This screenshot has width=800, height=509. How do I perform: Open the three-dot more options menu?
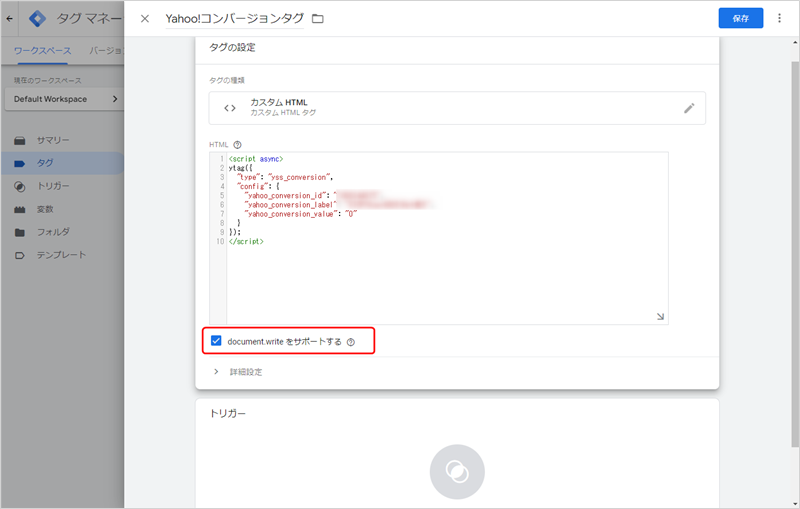coord(779,18)
